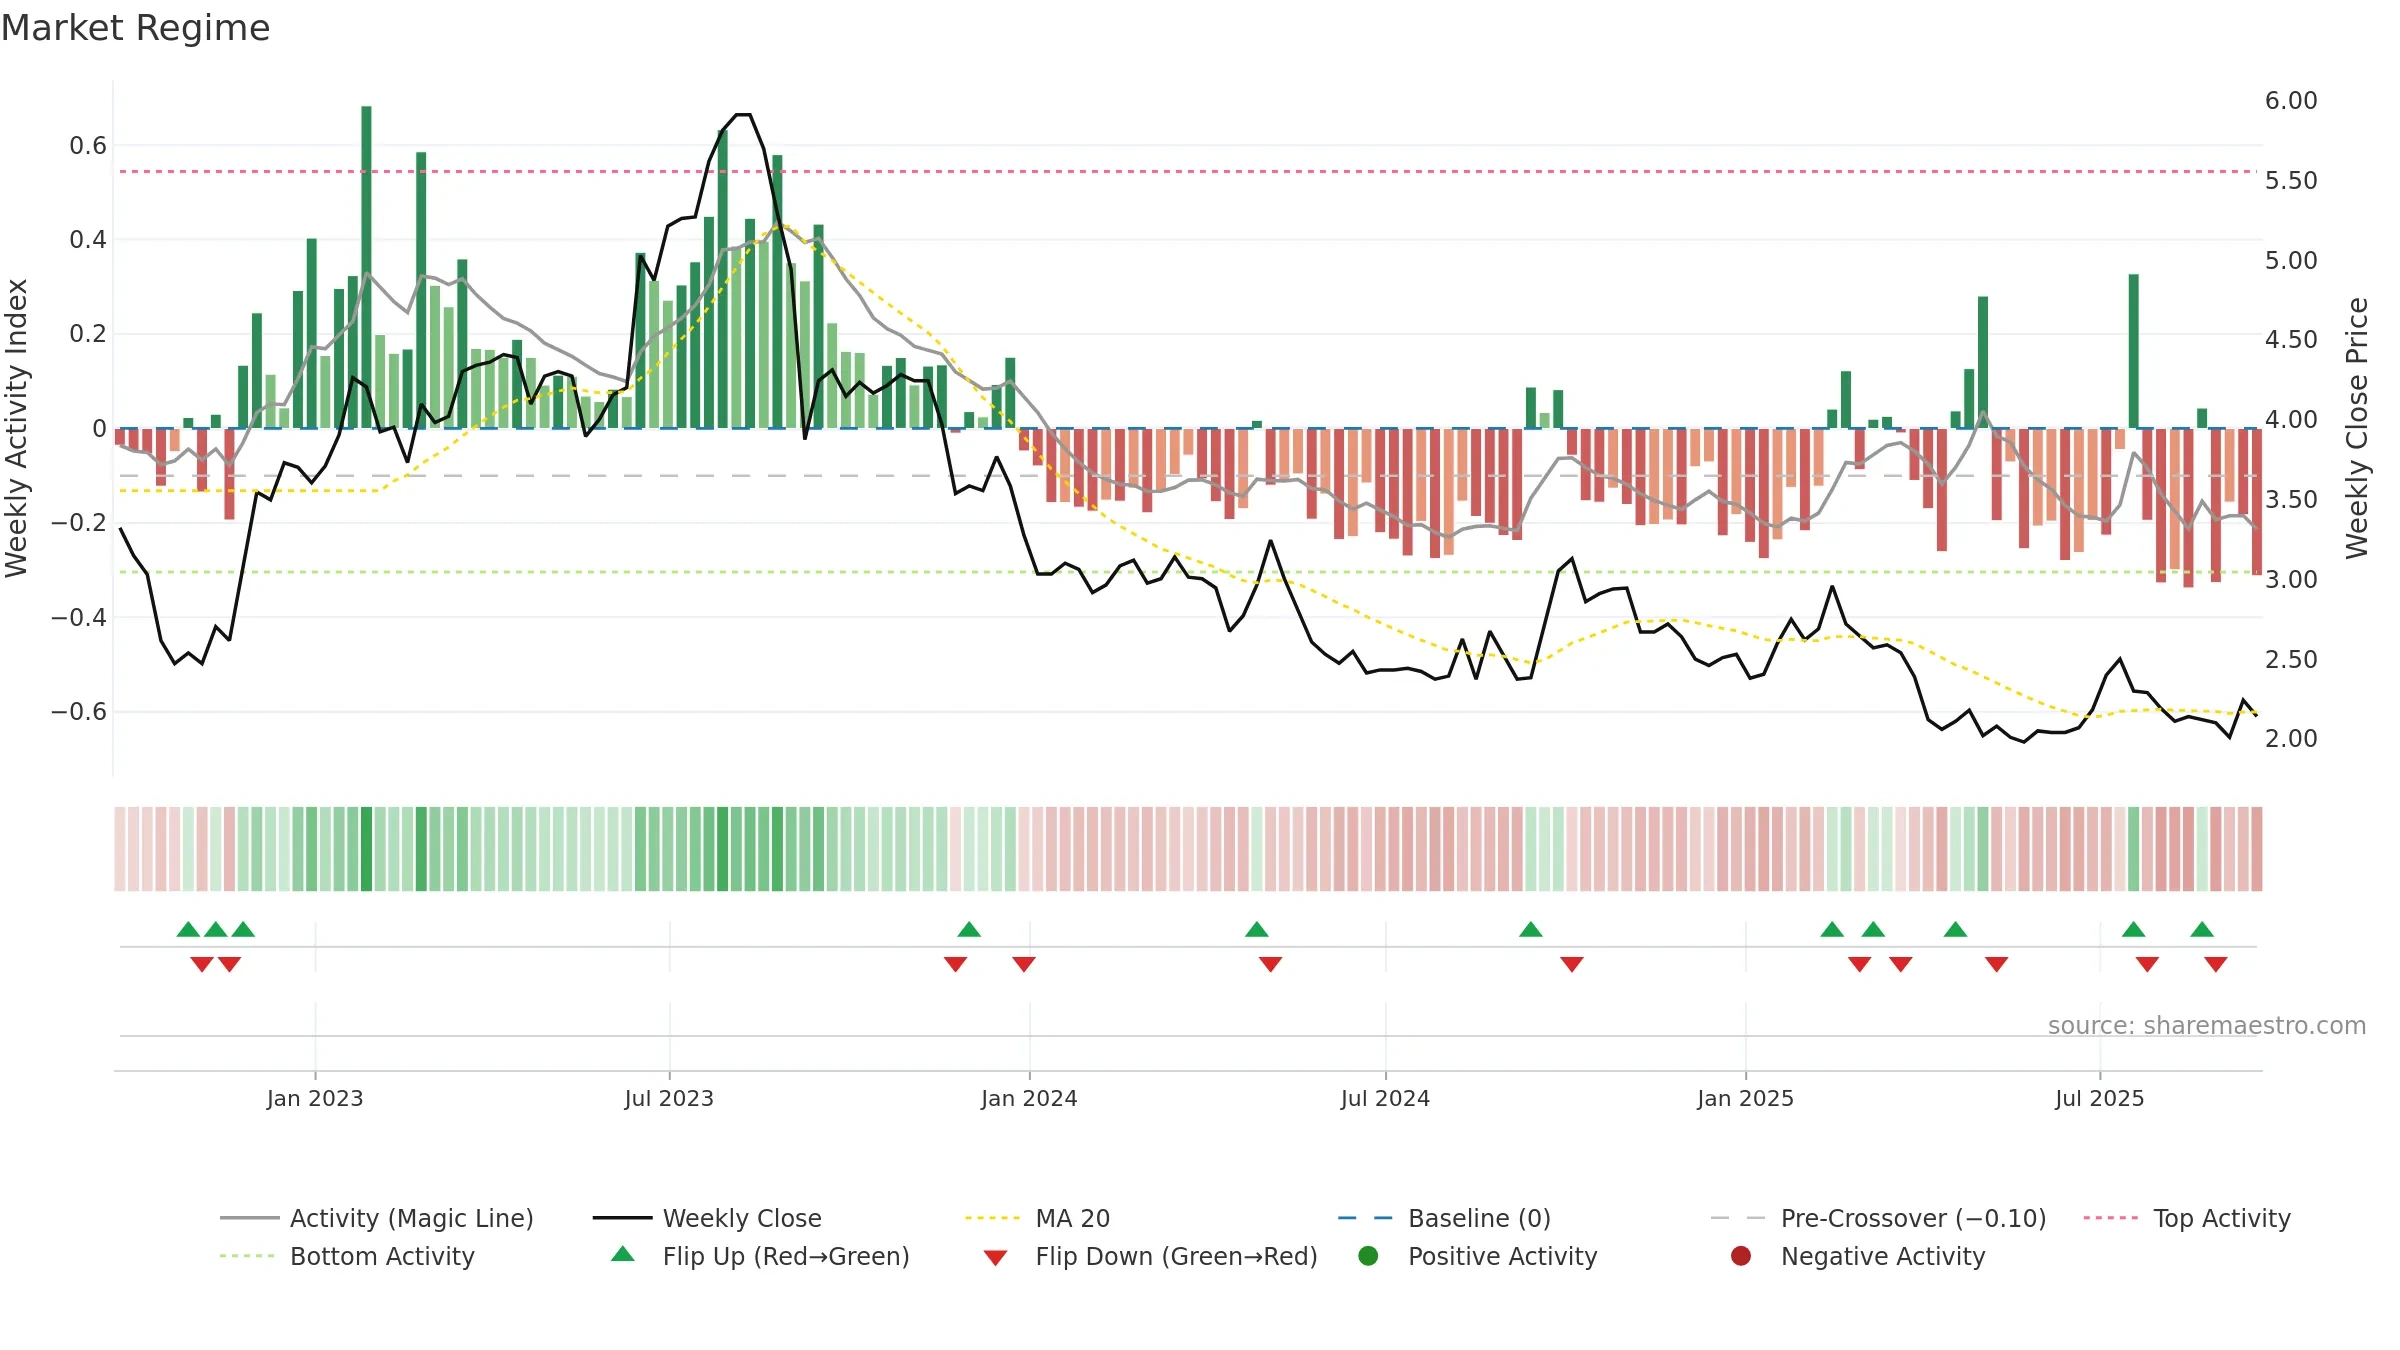Screen dimensions: 2400x1350
Task: Click the Jul 2024 axis label
Action: point(1385,1098)
